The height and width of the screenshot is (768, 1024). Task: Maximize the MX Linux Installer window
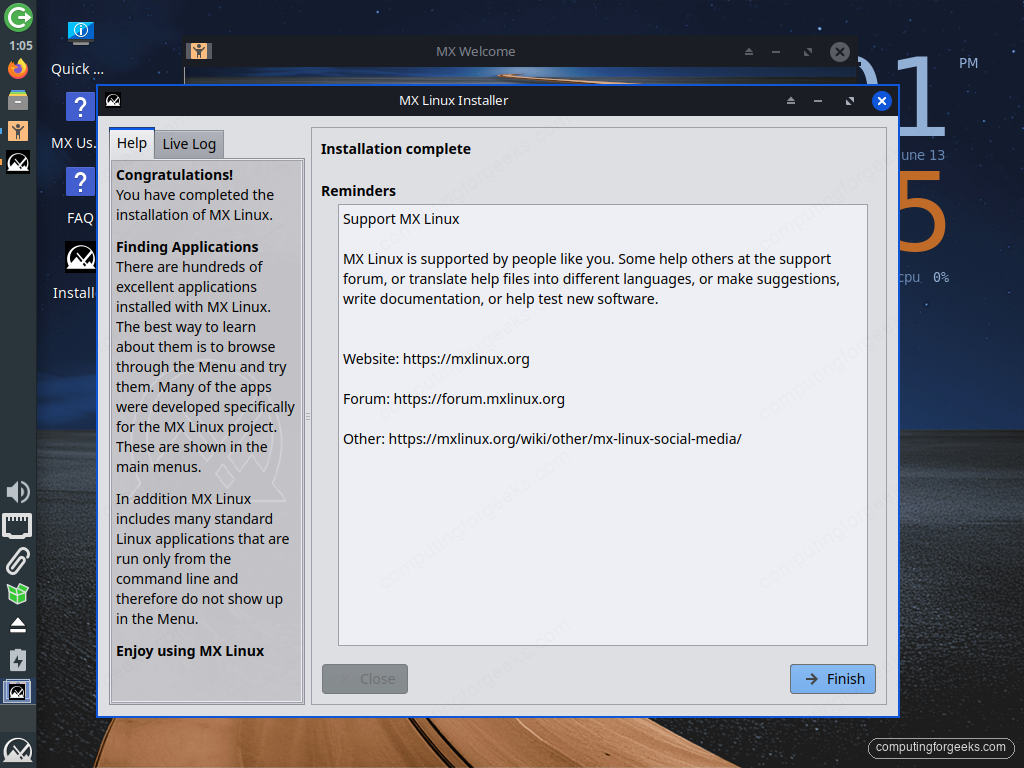tap(850, 101)
